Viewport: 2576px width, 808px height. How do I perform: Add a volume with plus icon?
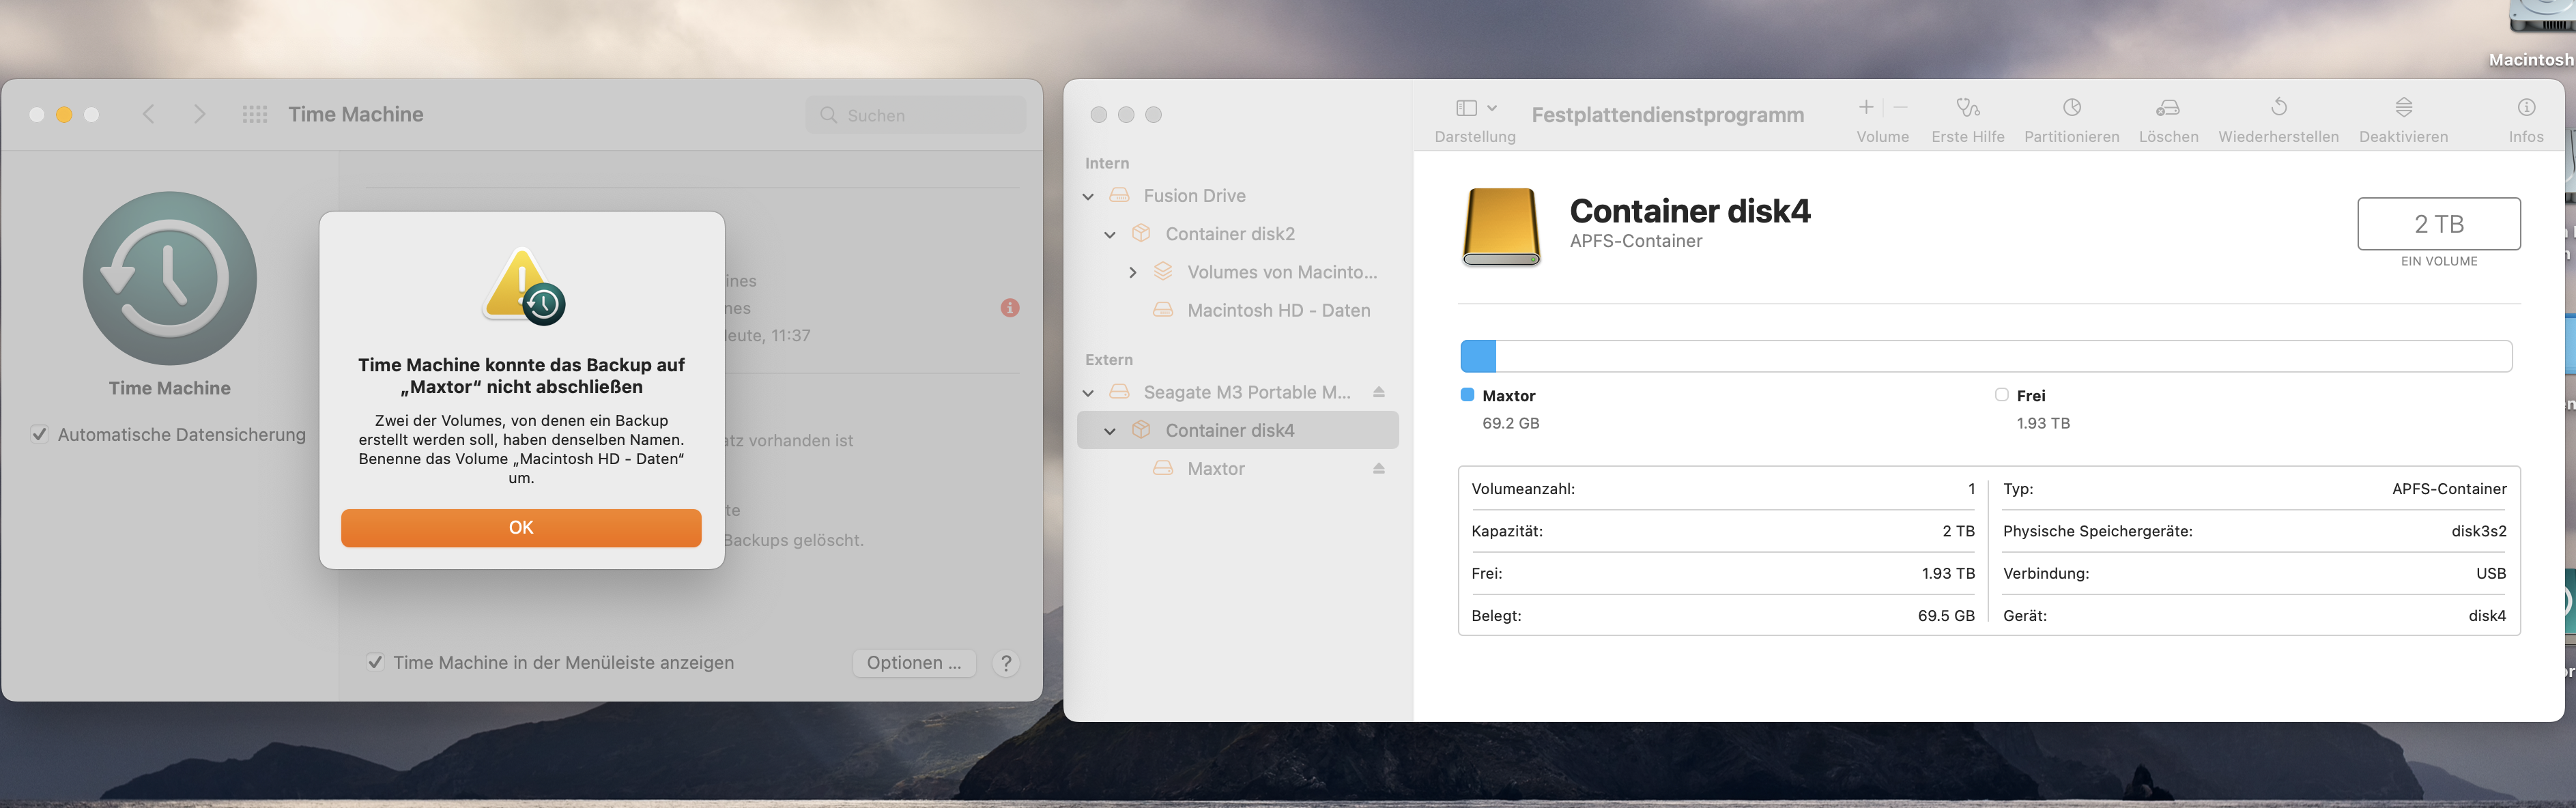tap(1866, 107)
